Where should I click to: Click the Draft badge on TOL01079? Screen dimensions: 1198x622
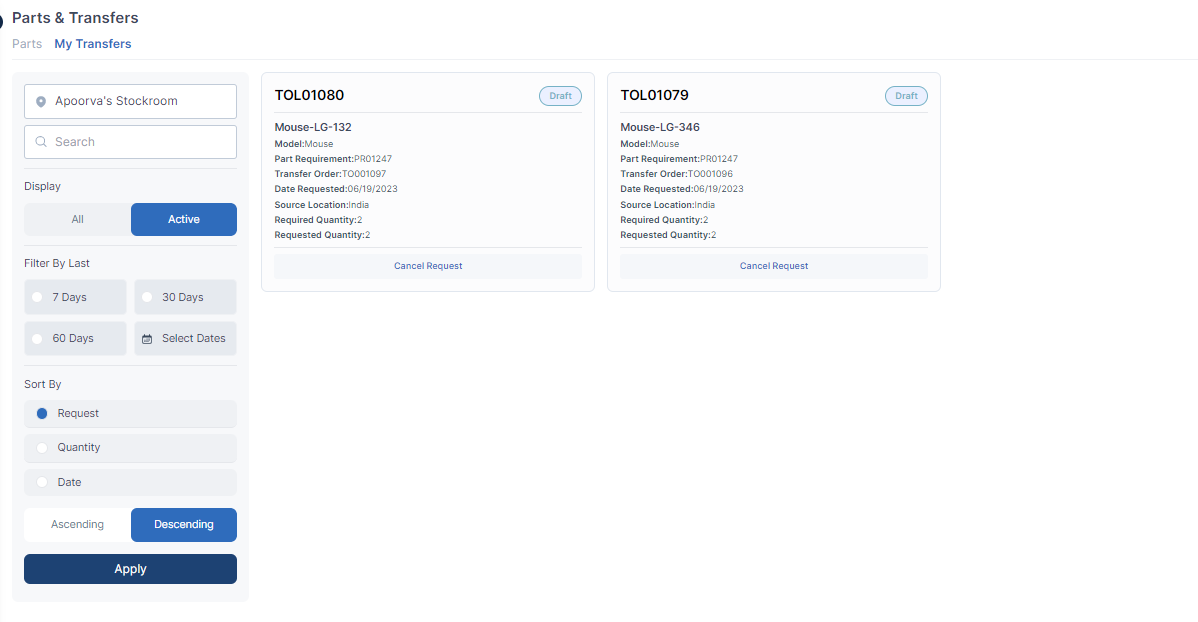pyautogui.click(x=907, y=96)
